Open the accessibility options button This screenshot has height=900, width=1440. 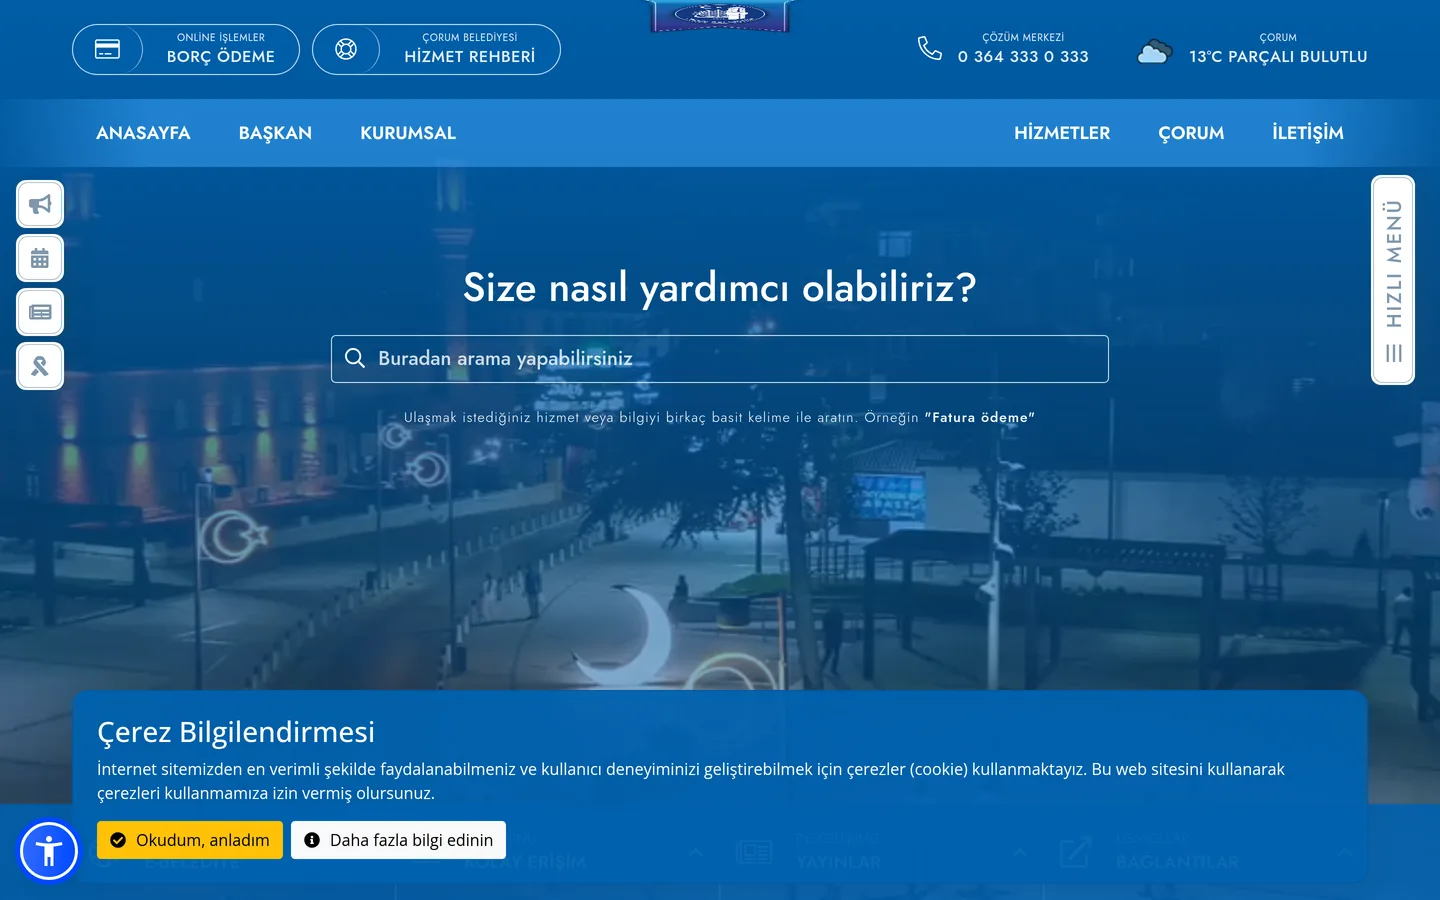pos(49,852)
